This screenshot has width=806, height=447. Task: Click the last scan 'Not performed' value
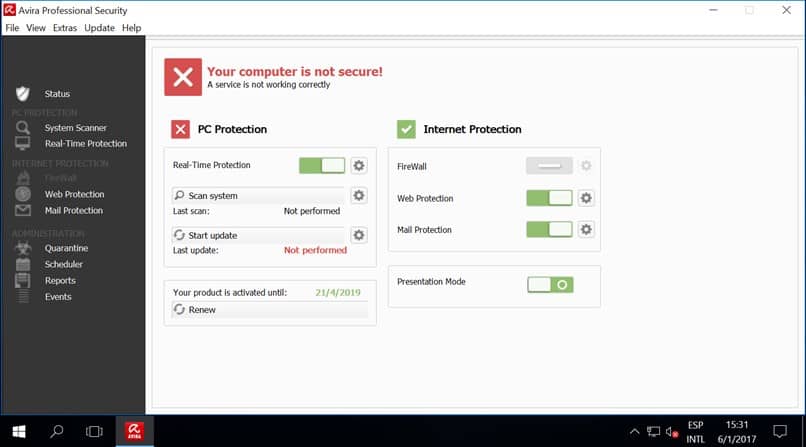[312, 211]
